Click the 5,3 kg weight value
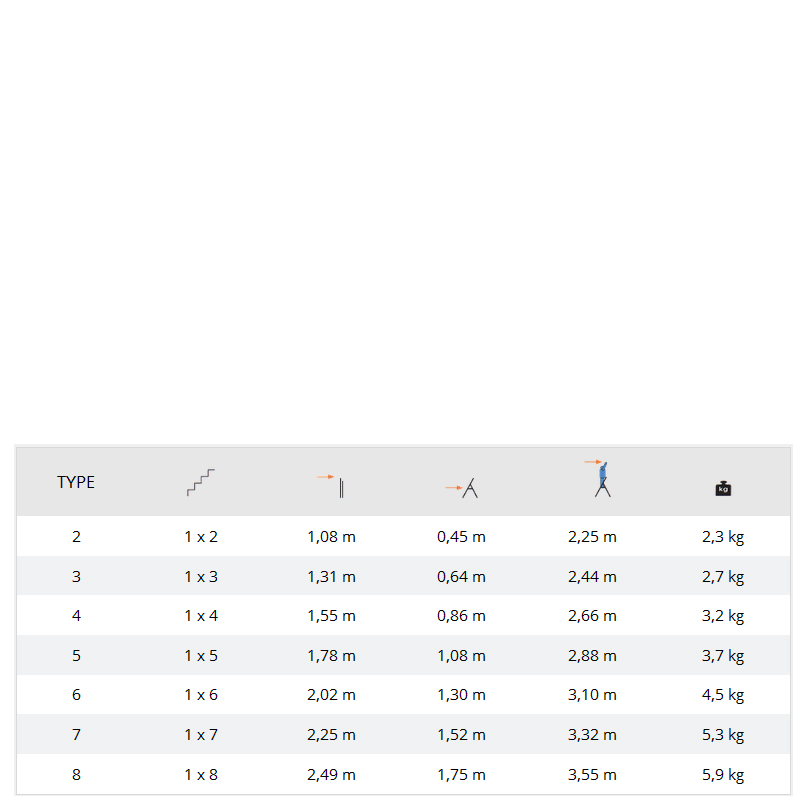 pos(723,735)
